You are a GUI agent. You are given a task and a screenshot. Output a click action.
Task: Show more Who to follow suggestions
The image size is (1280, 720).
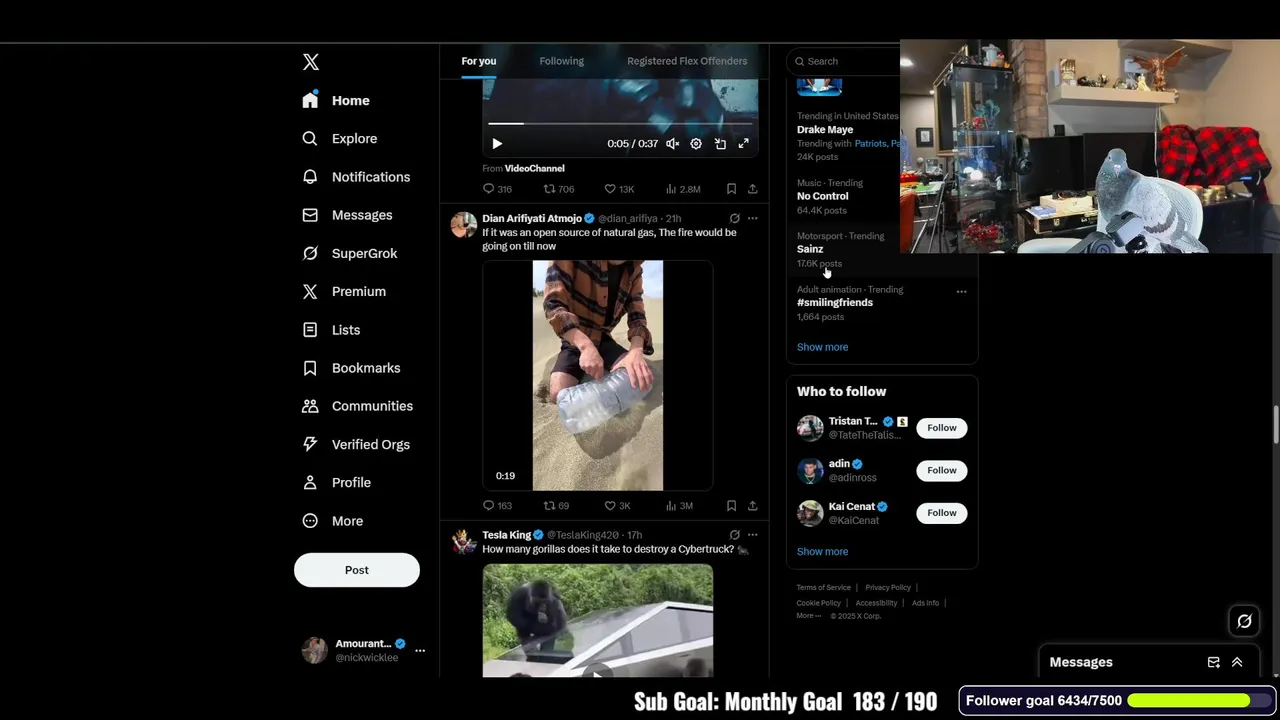tap(822, 552)
